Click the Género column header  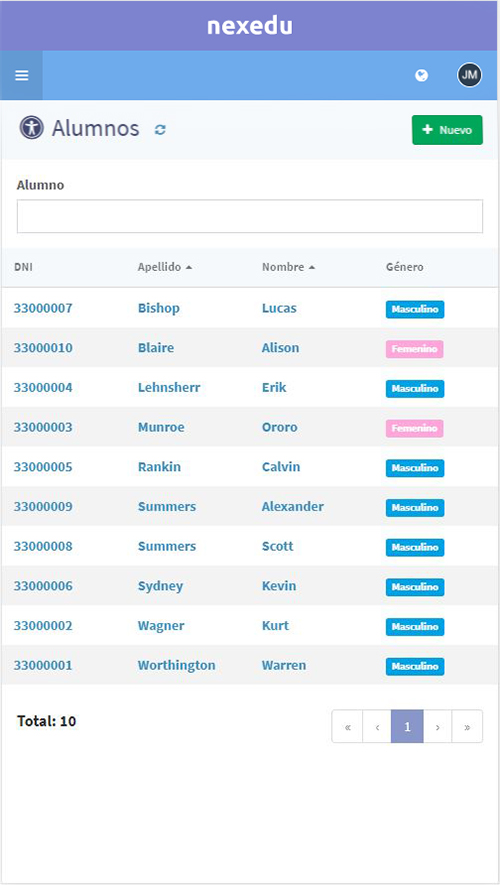click(405, 268)
